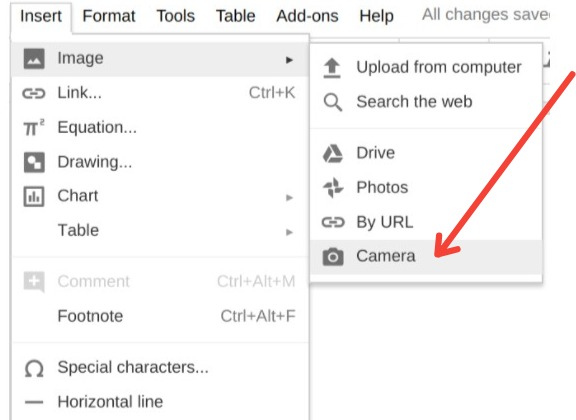Screen dimensions: 576x420
Task: Click the magnifier icon for web search
Action: coord(333,102)
